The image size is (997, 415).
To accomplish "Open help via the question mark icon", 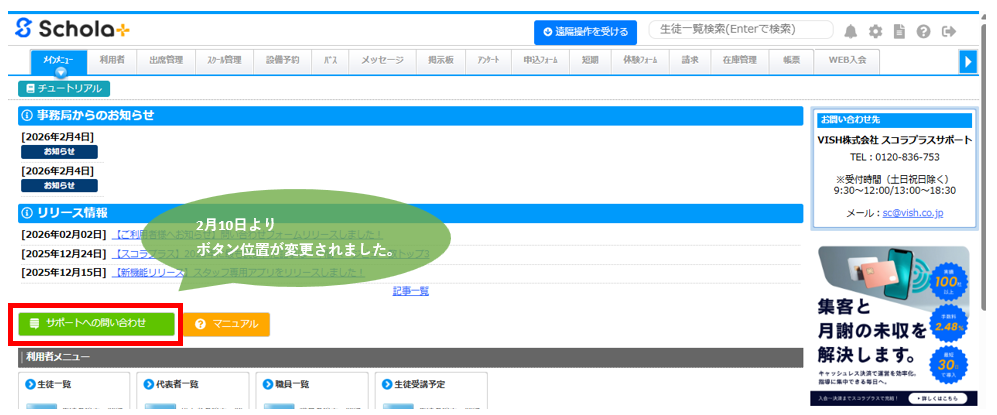I will (923, 31).
